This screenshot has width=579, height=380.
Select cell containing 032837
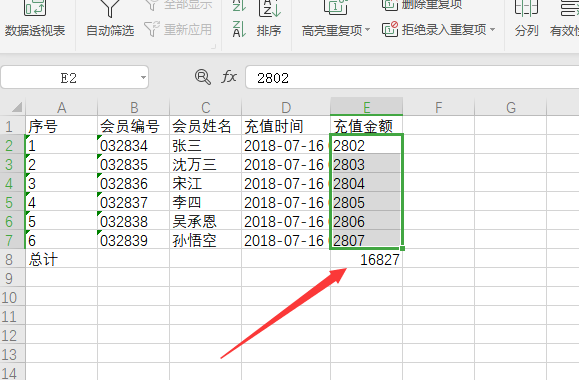point(133,202)
